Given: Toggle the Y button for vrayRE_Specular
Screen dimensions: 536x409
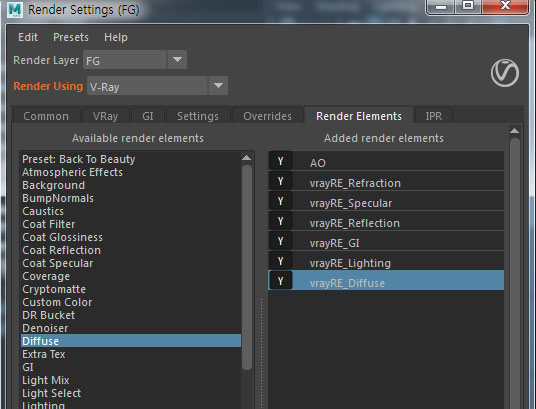Looking at the screenshot, I should (280, 201).
